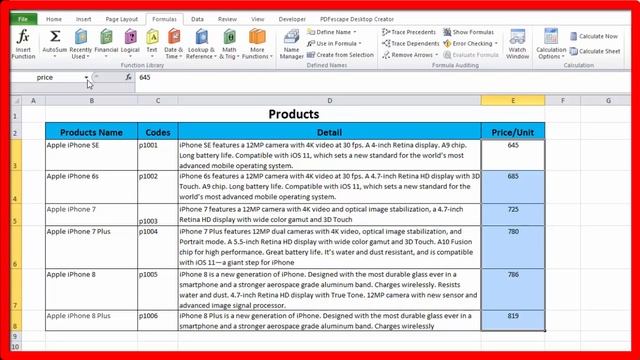640x360 pixels.
Task: Open Logical functions book icon
Action: [131, 37]
